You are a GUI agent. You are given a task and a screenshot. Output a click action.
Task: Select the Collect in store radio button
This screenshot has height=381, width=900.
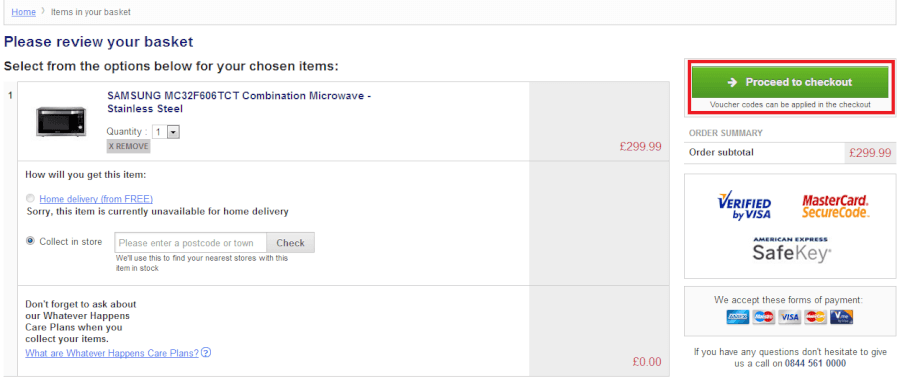pos(30,242)
